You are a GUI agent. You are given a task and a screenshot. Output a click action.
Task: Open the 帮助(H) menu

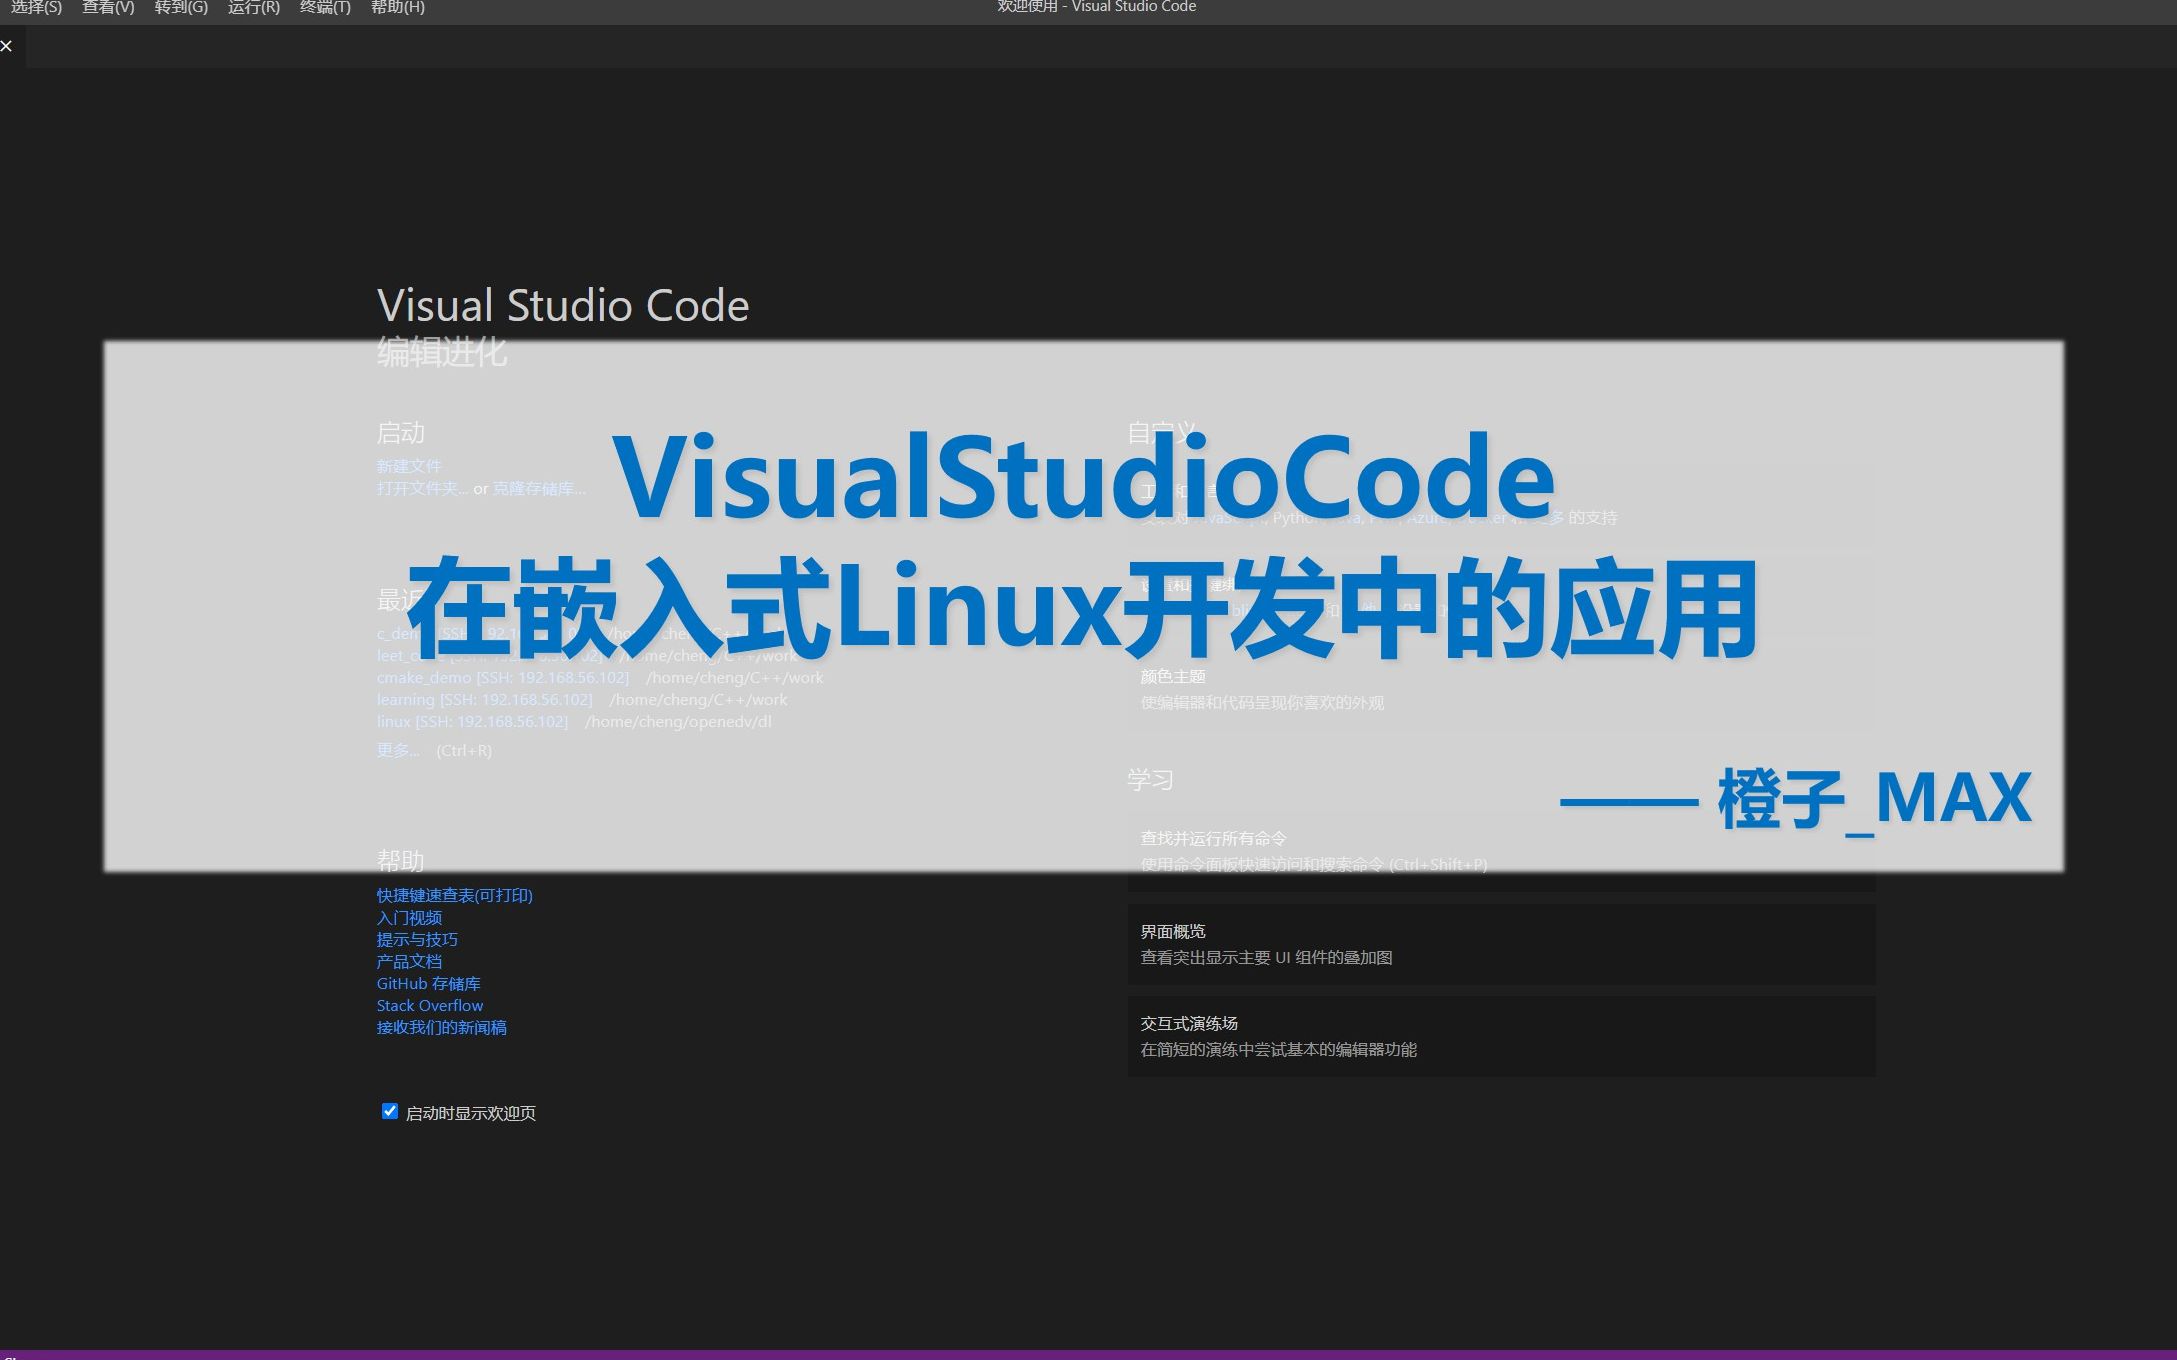pos(398,8)
